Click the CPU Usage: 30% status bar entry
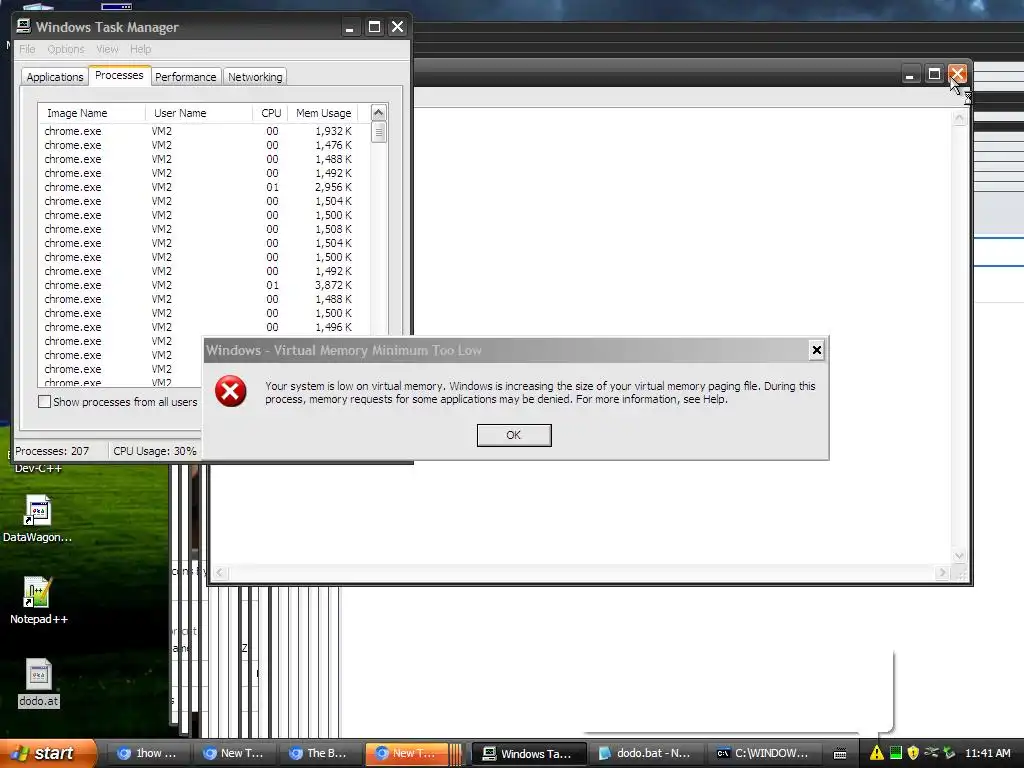Image resolution: width=1024 pixels, height=768 pixels. [x=155, y=451]
